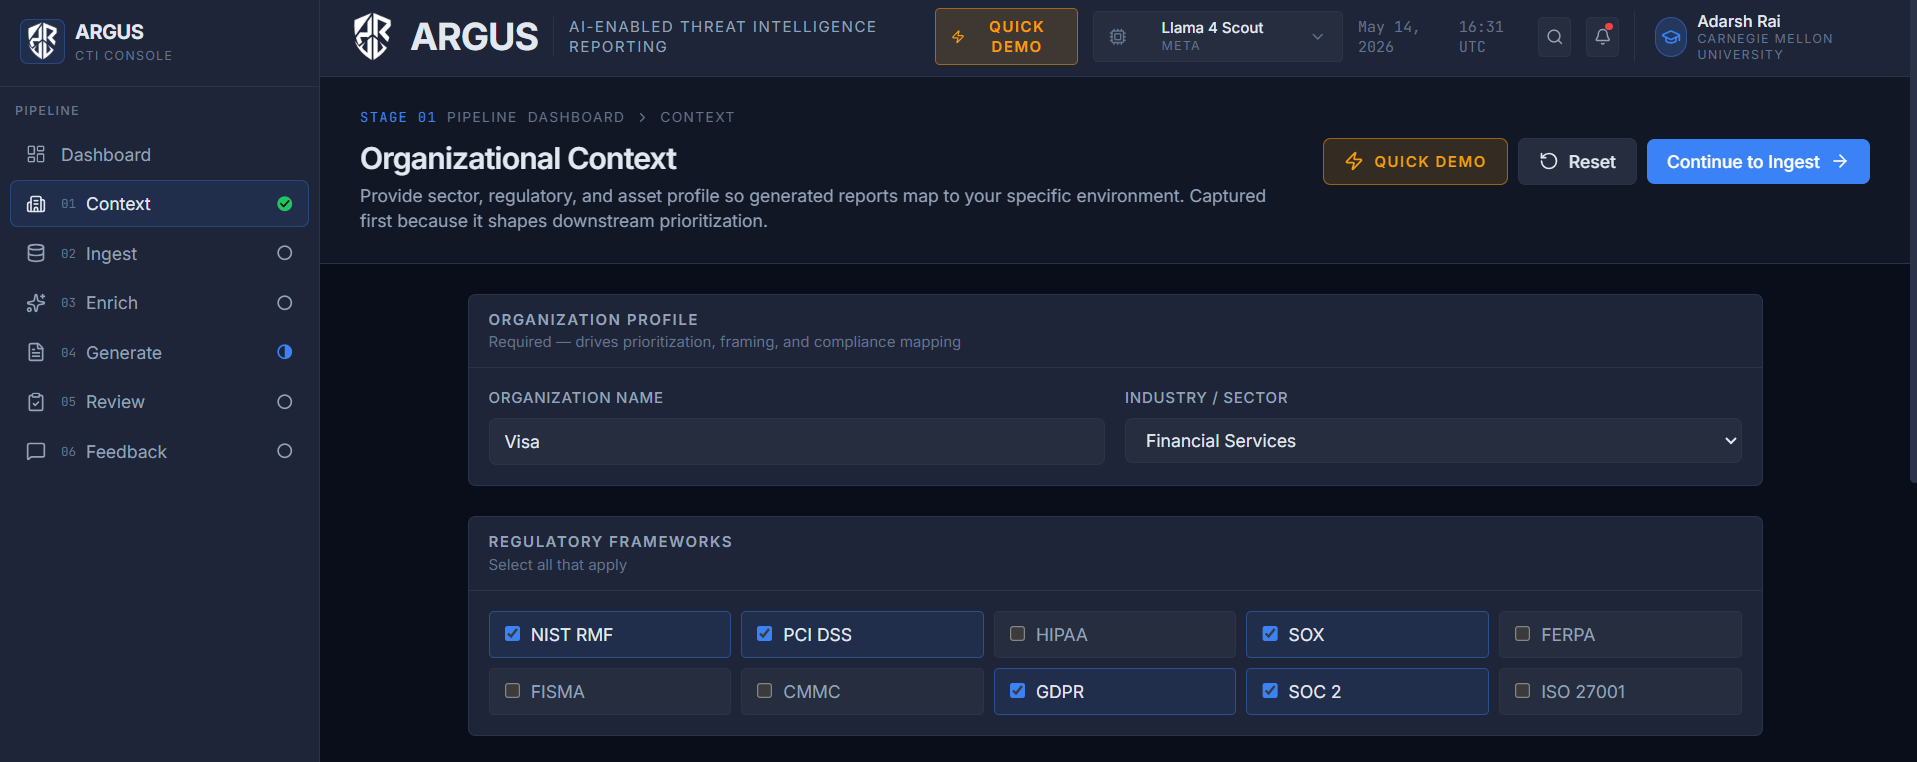Click the Ingest database icon in the sidebar
Image resolution: width=1917 pixels, height=762 pixels.
[x=36, y=253]
